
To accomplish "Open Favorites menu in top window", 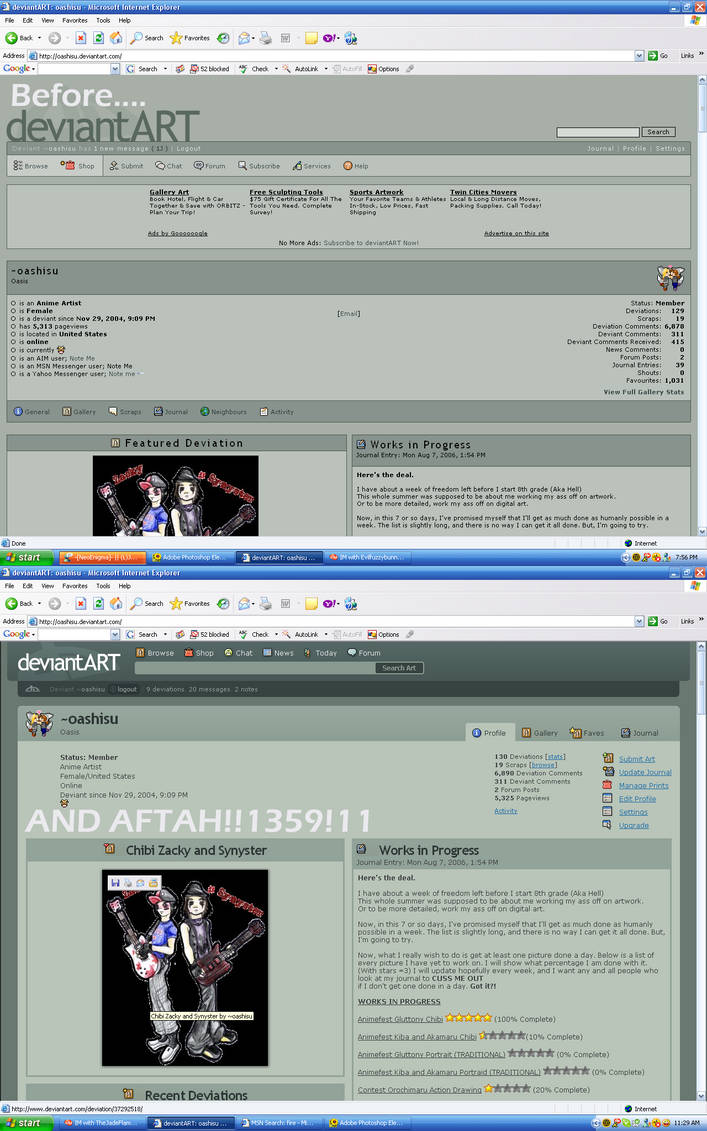I will tap(74, 20).
